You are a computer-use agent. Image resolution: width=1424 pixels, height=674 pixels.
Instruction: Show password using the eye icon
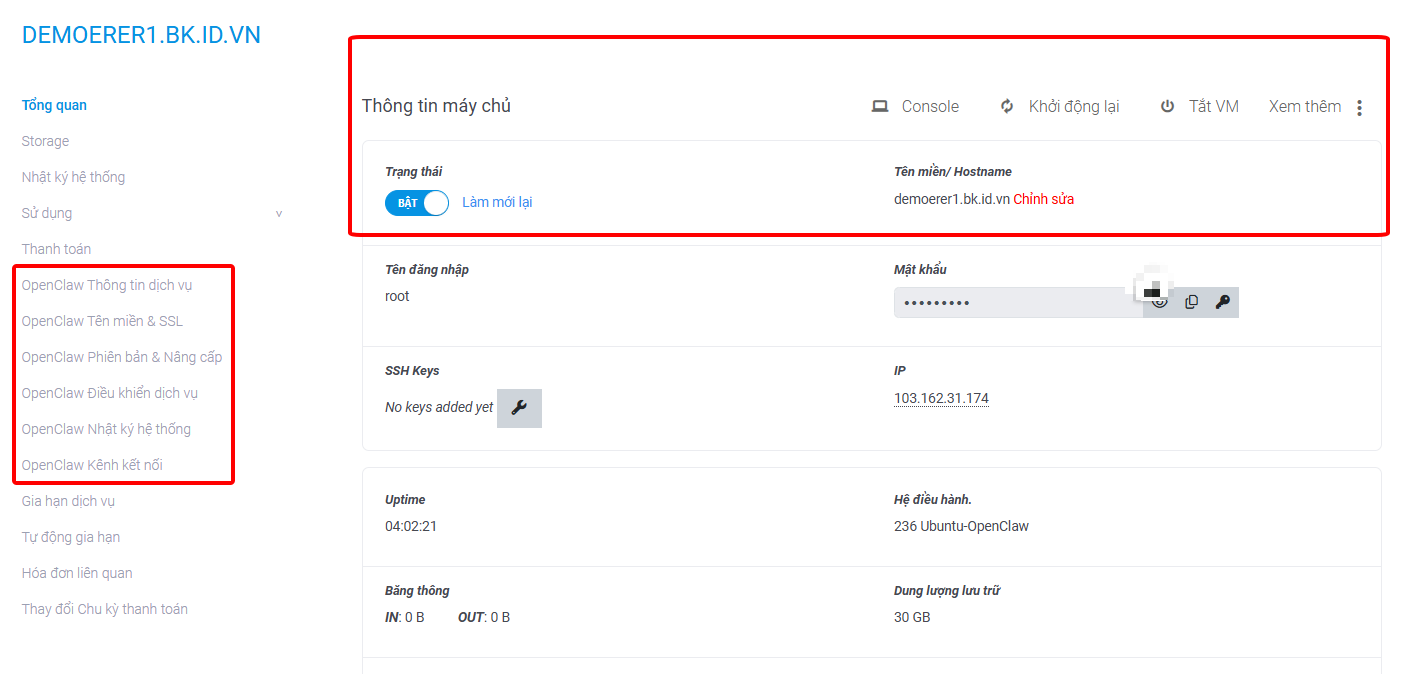(x=1160, y=302)
